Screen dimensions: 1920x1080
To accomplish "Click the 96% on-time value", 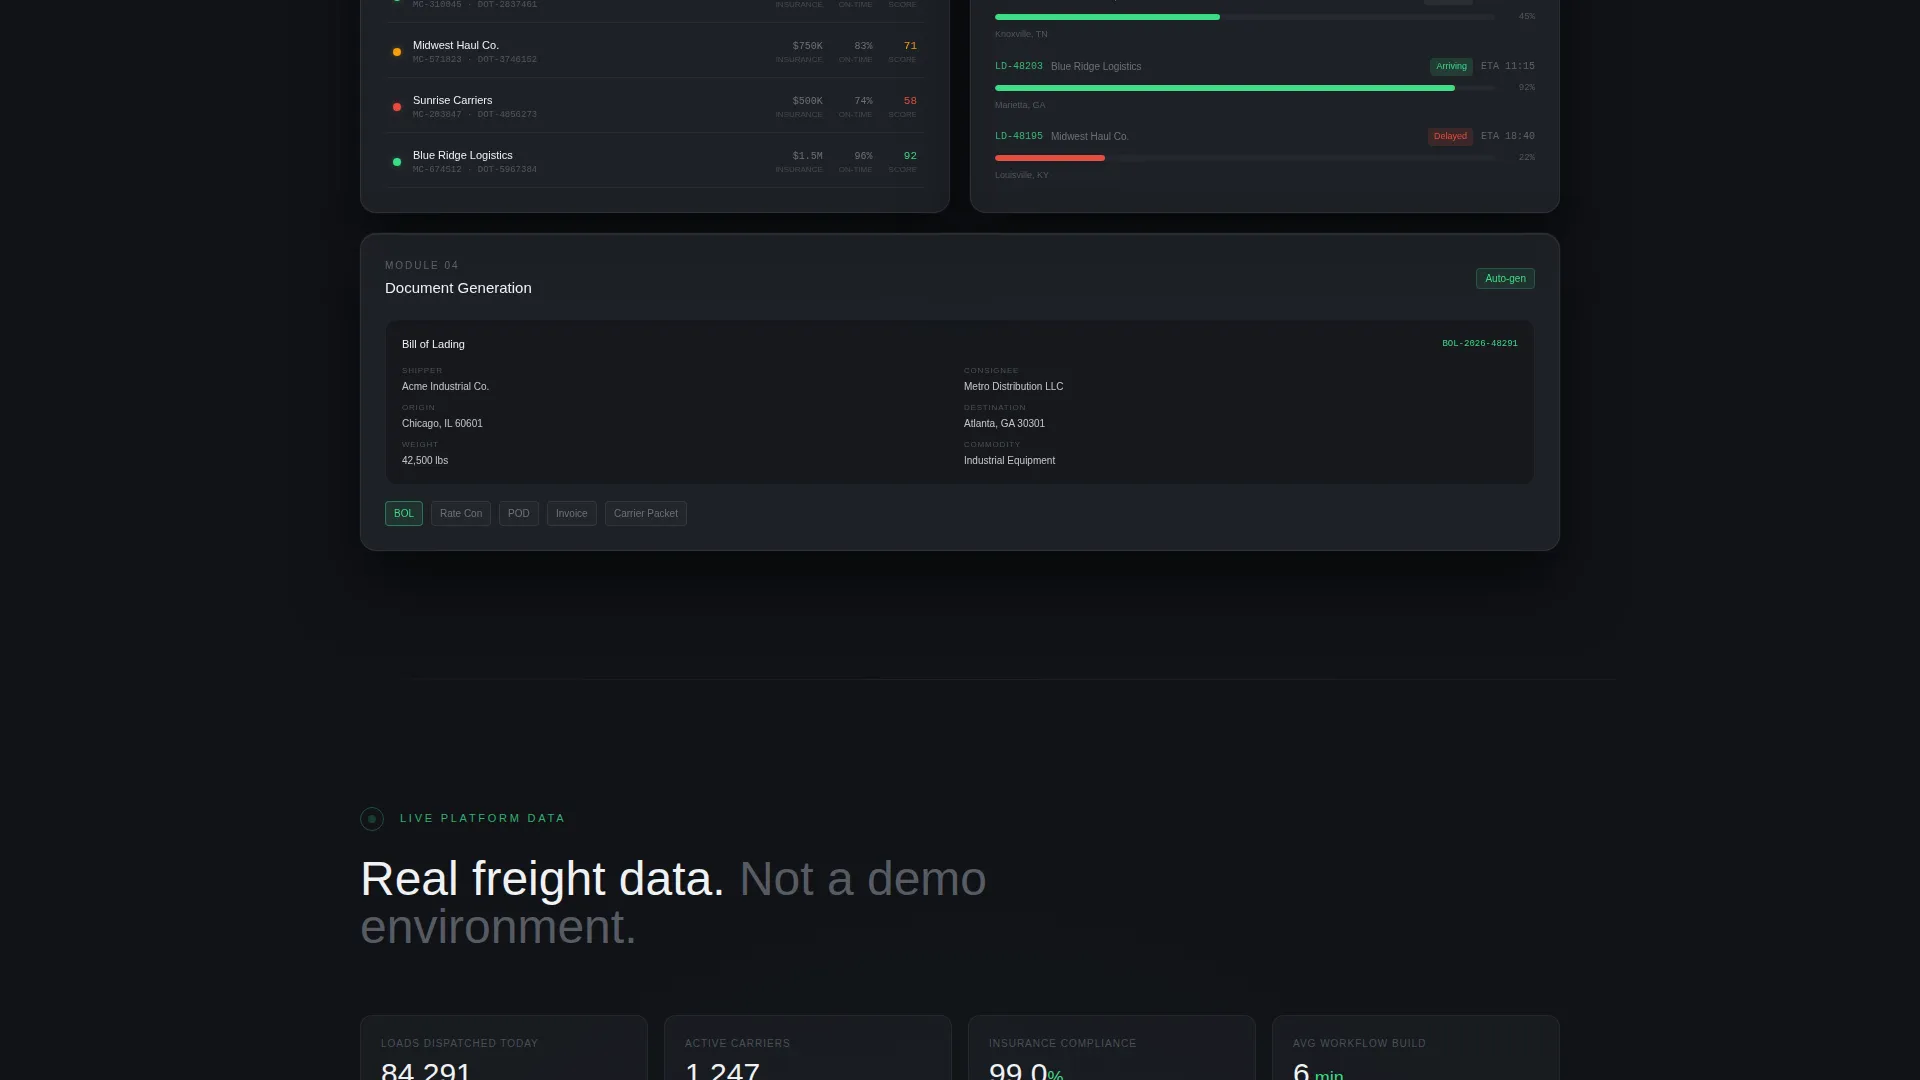I will [863, 156].
